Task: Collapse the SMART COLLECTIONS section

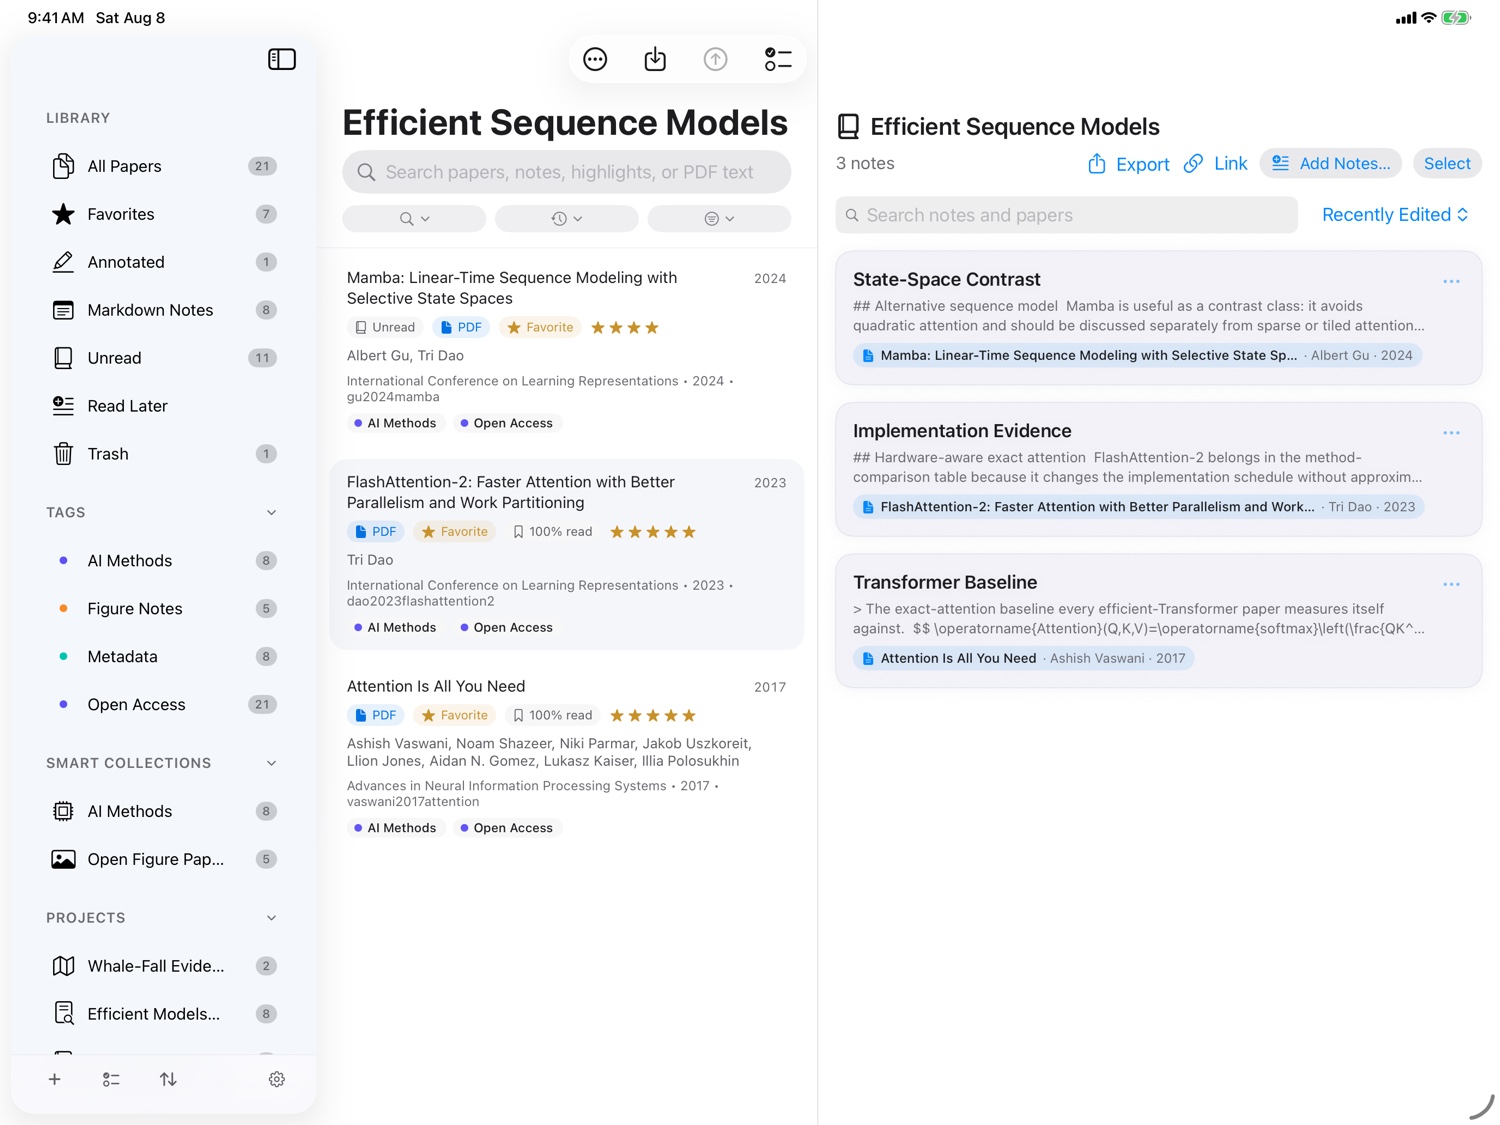Action: point(271,763)
